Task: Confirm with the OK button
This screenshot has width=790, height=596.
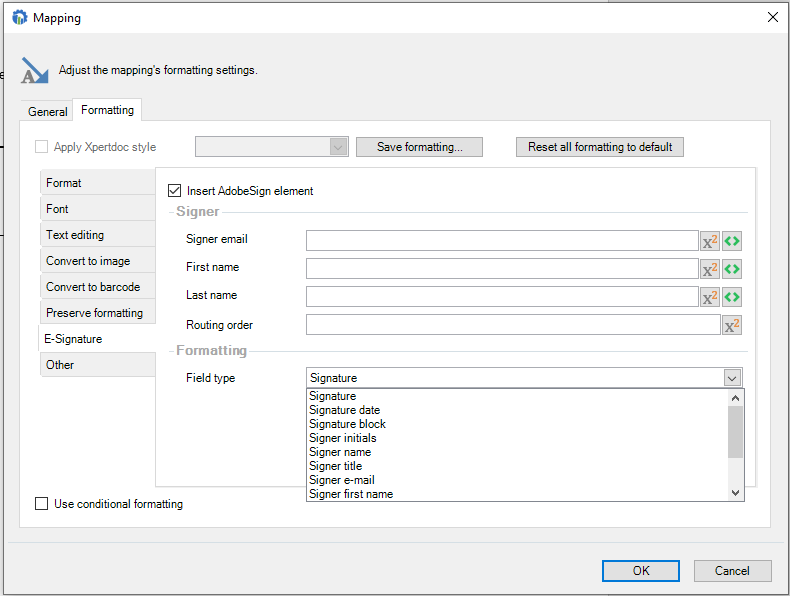Action: click(641, 571)
